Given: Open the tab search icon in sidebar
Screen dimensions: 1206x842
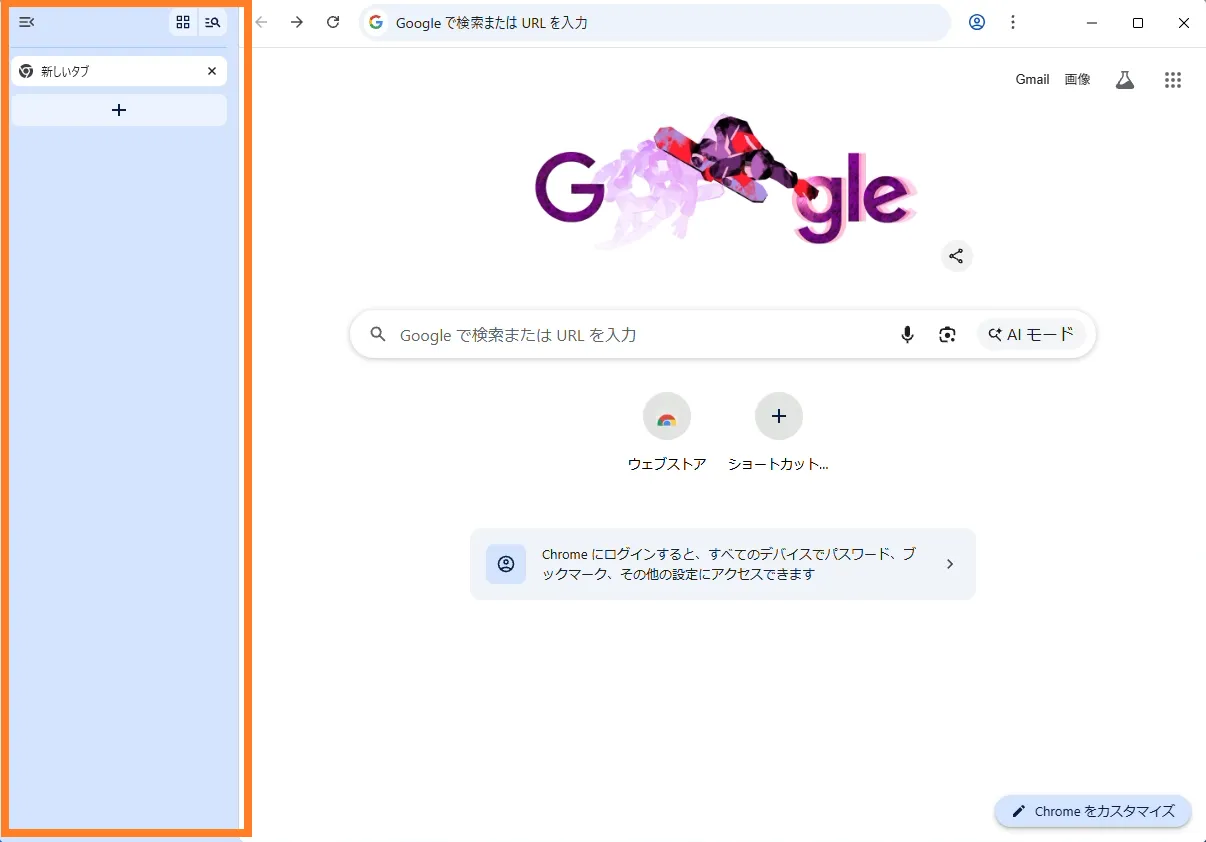Looking at the screenshot, I should pos(212,22).
